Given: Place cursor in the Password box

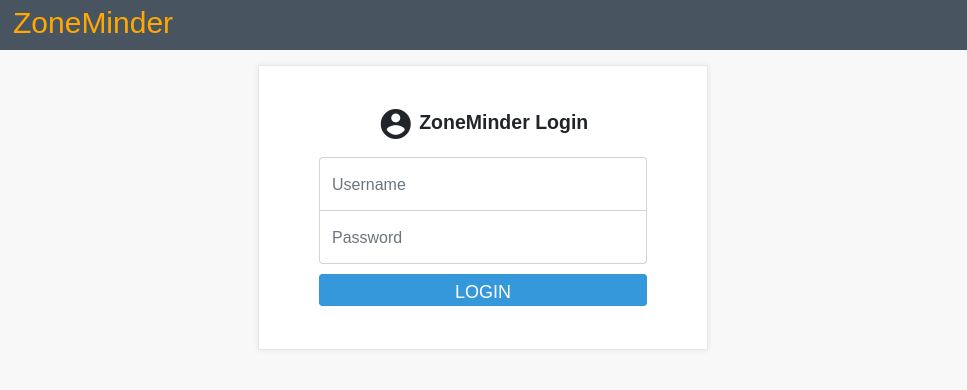Looking at the screenshot, I should [483, 237].
